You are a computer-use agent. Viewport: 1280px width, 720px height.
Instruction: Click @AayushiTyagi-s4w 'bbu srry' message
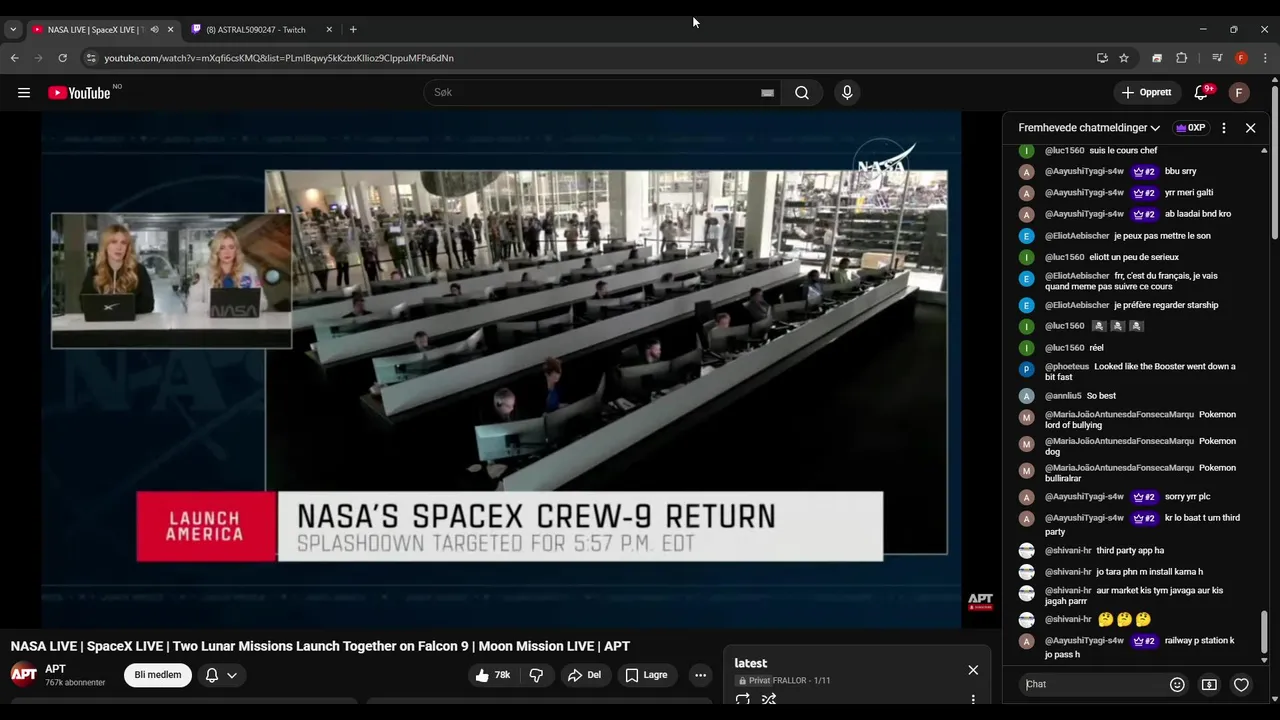point(1180,172)
